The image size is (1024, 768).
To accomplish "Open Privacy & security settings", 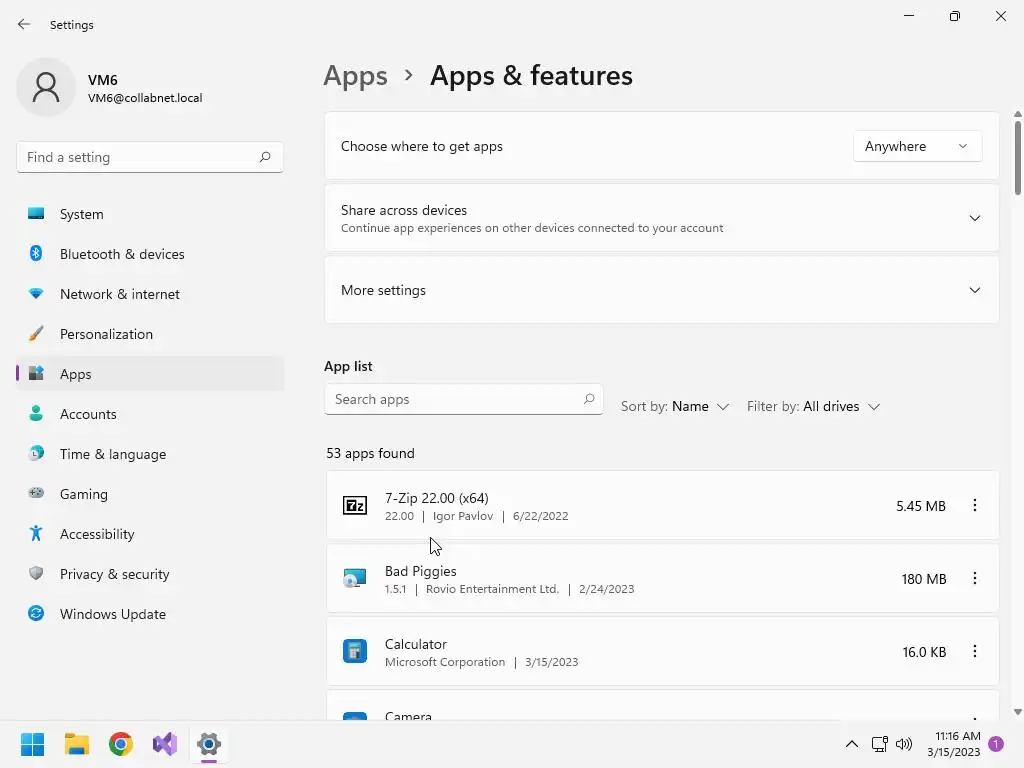I will 114,574.
